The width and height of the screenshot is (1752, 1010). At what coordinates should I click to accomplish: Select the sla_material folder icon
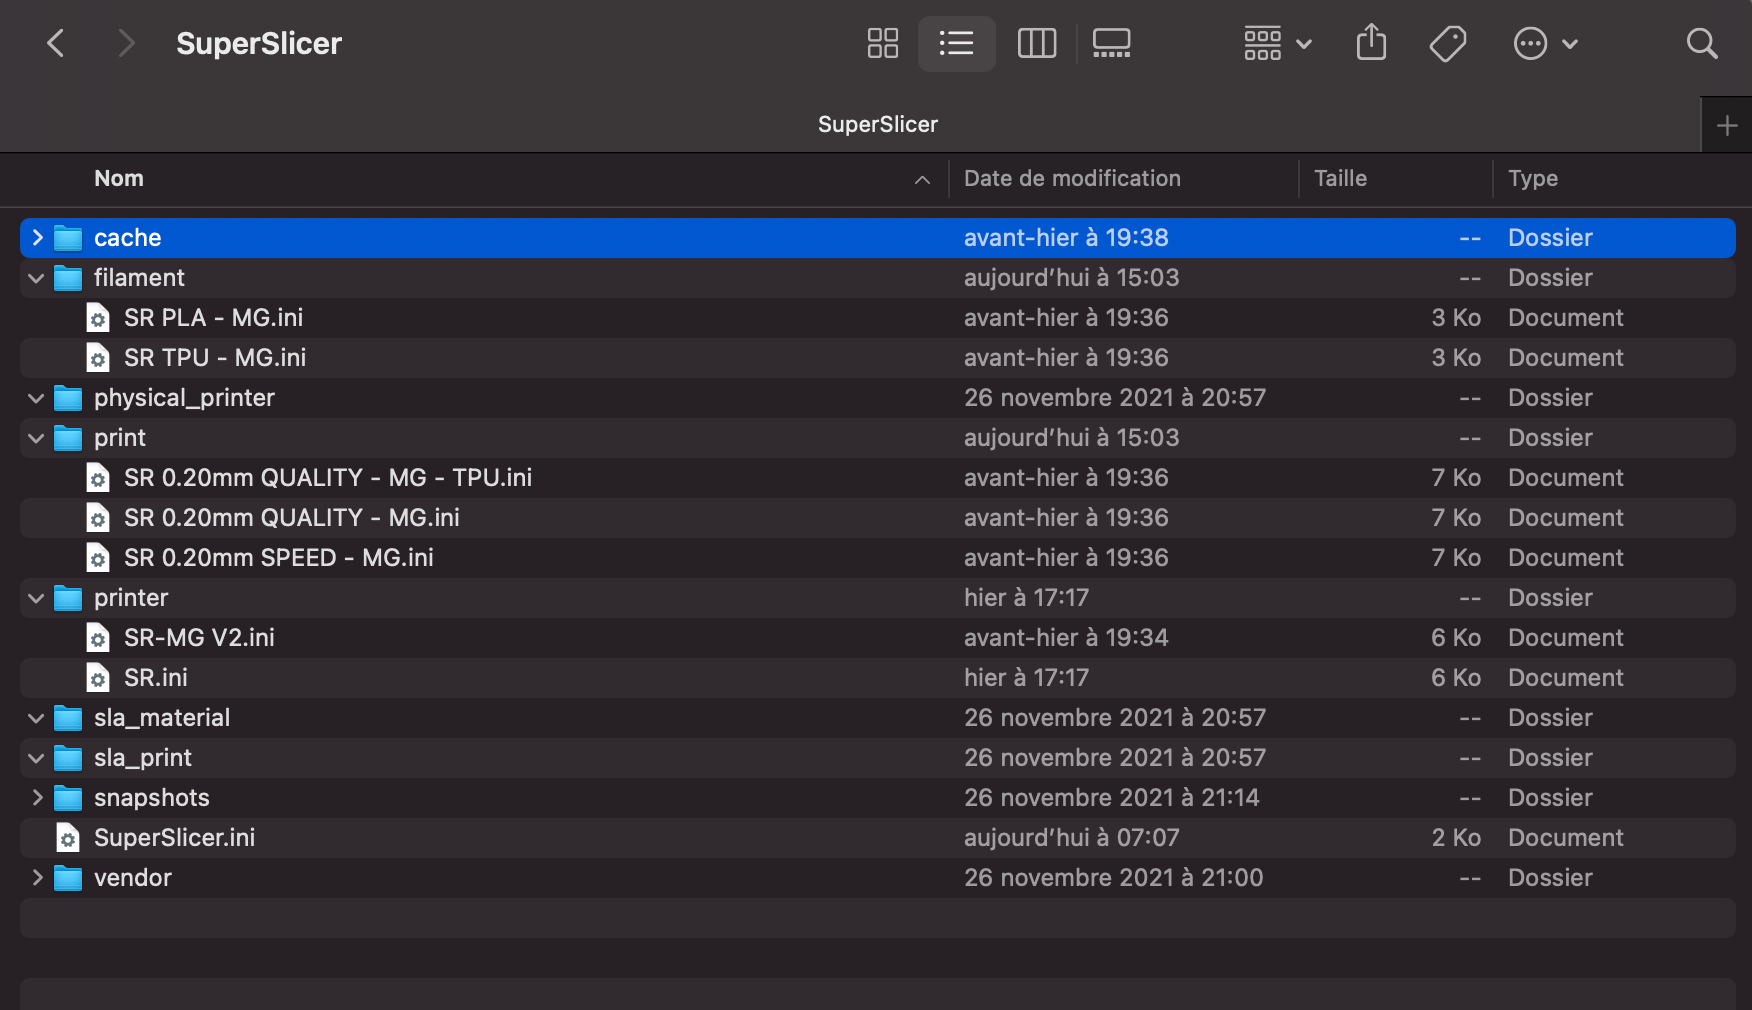[68, 718]
